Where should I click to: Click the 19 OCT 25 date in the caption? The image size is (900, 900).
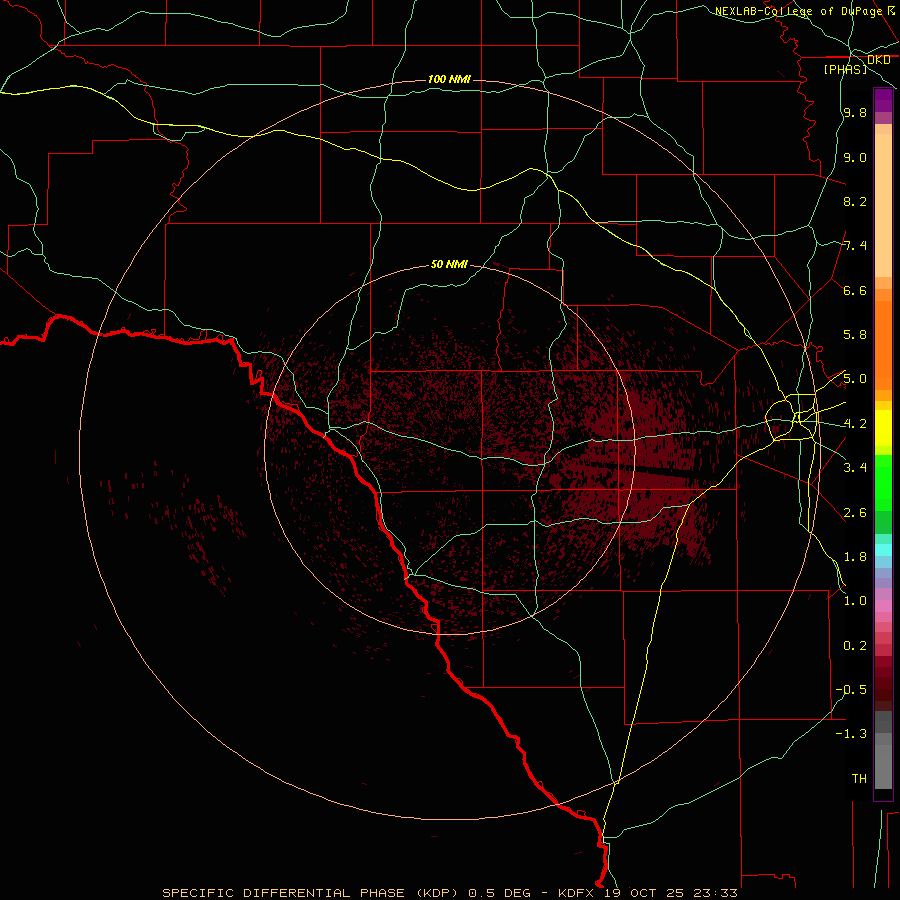coord(642,893)
